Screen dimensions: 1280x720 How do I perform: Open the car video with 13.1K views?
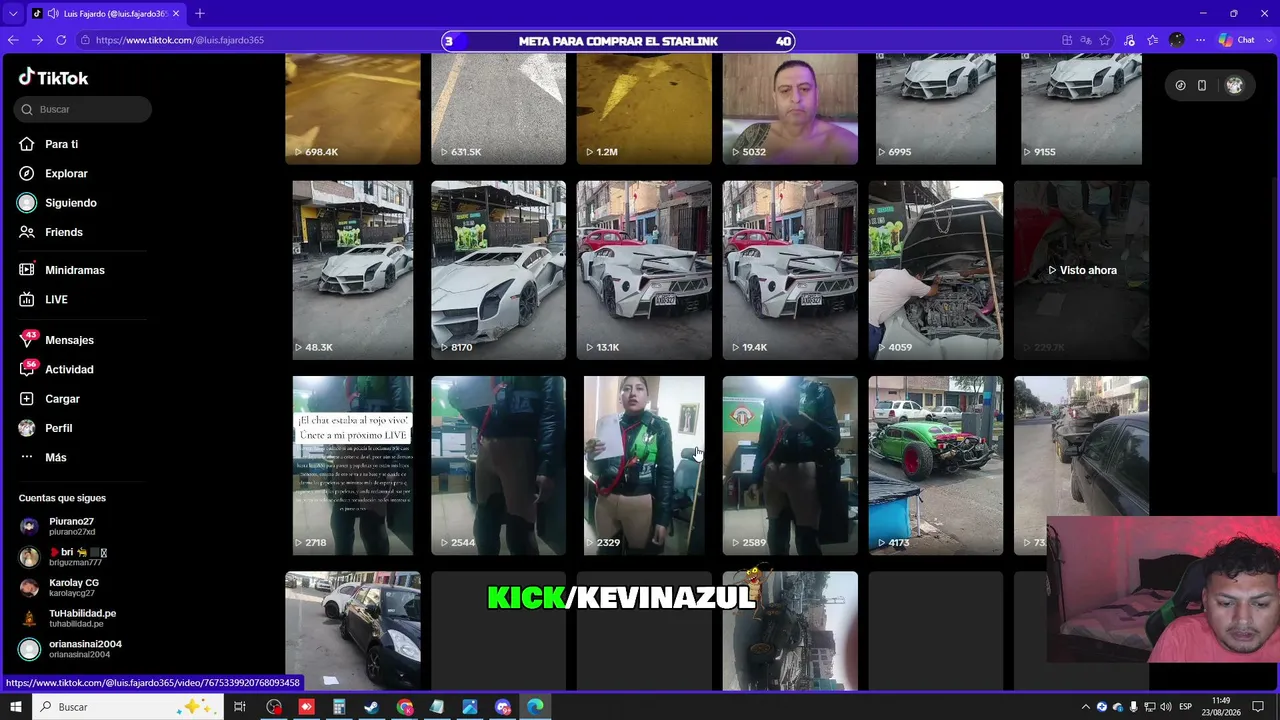pyautogui.click(x=644, y=270)
